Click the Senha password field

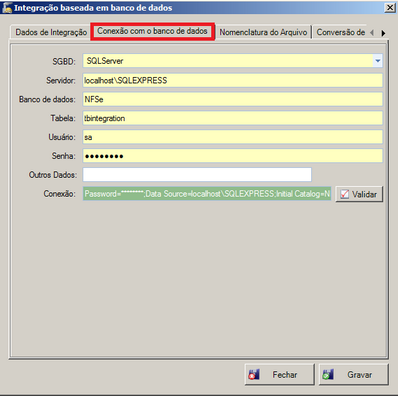pyautogui.click(x=233, y=156)
